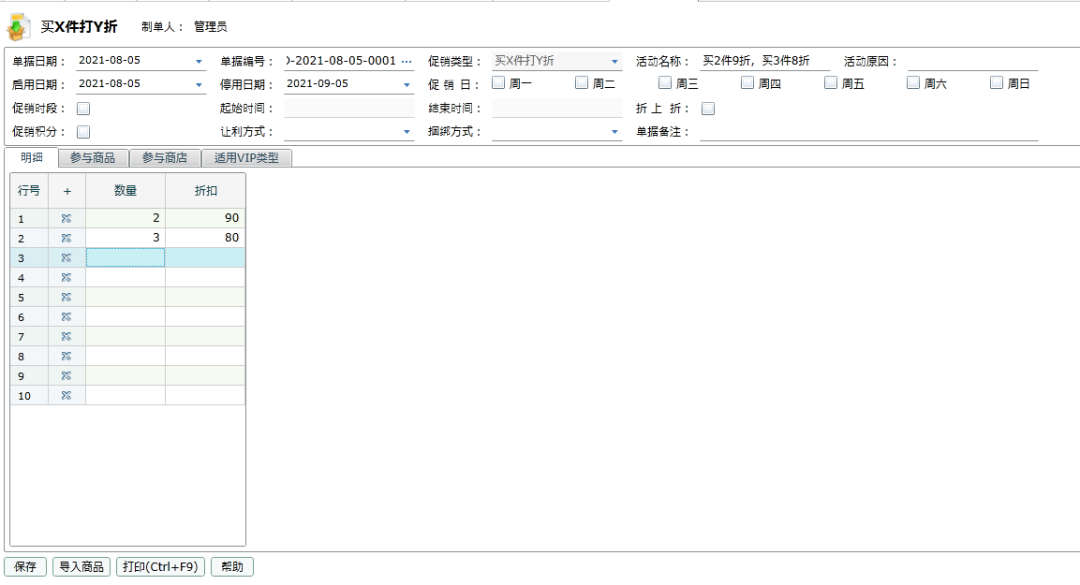Expand the 捆绑方式 dropdown
The width and height of the screenshot is (1080, 585).
[614, 132]
